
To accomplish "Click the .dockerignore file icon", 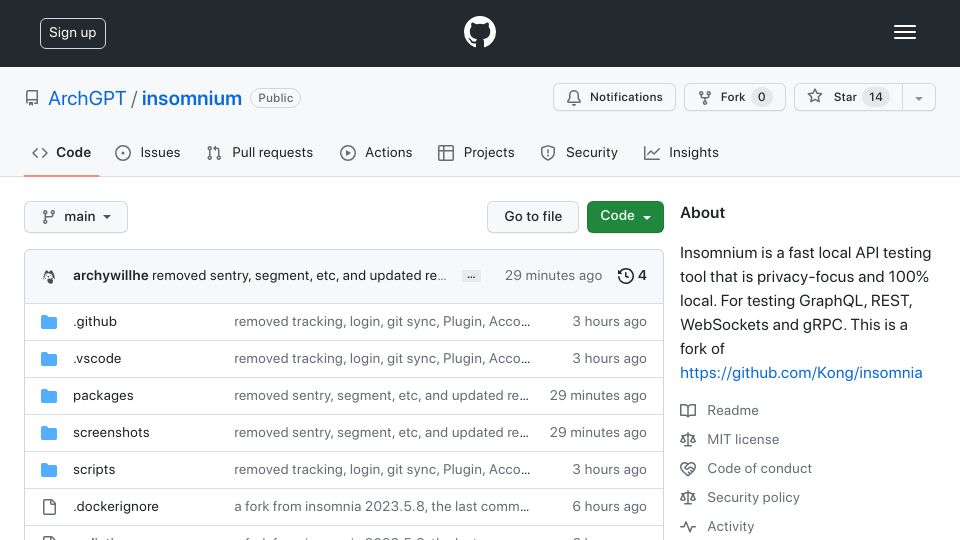I will [x=49, y=507].
